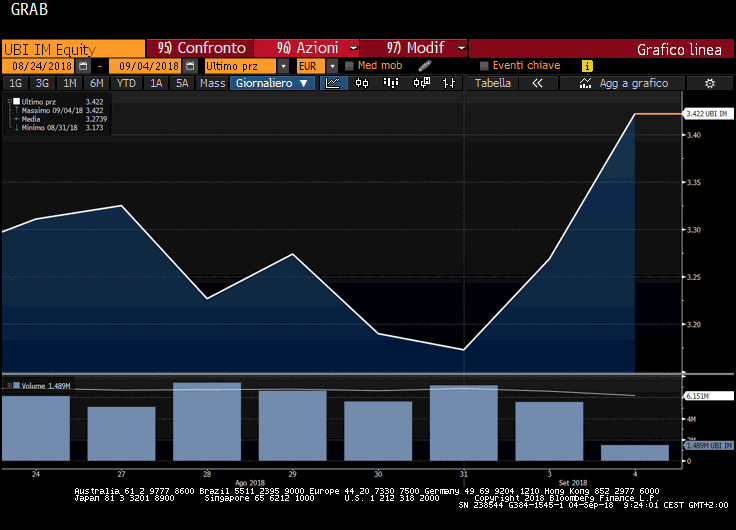Click the UBI IM Equity ticker field
The image size is (736, 530).
pos(73,48)
